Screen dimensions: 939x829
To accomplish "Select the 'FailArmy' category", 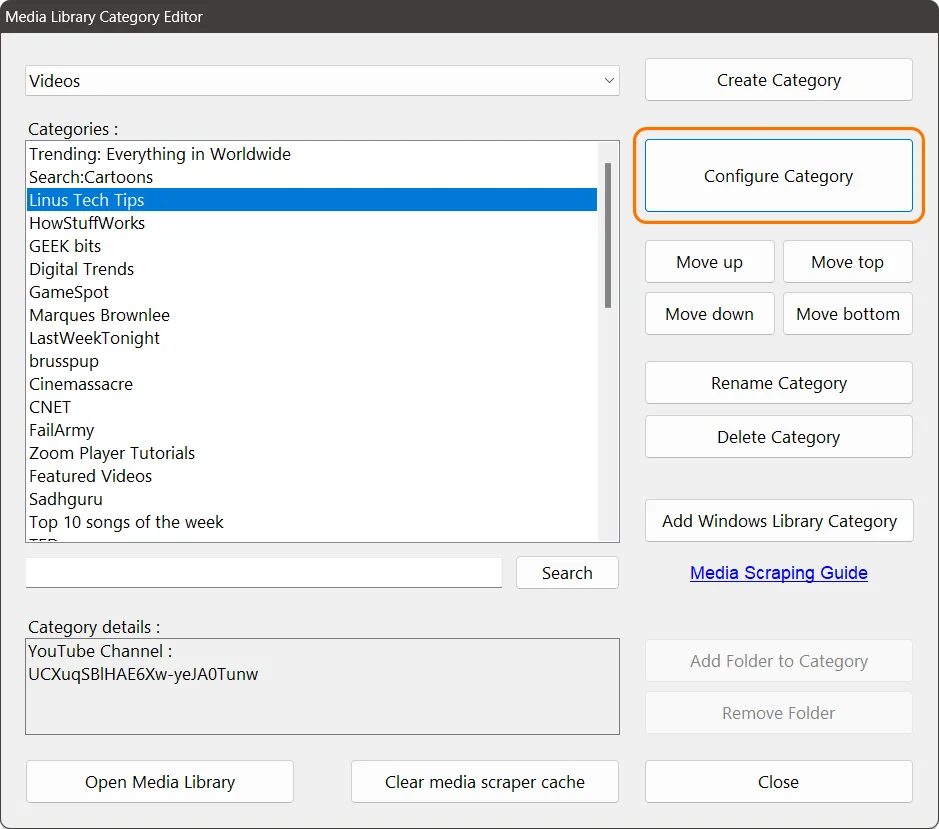I will coord(312,429).
